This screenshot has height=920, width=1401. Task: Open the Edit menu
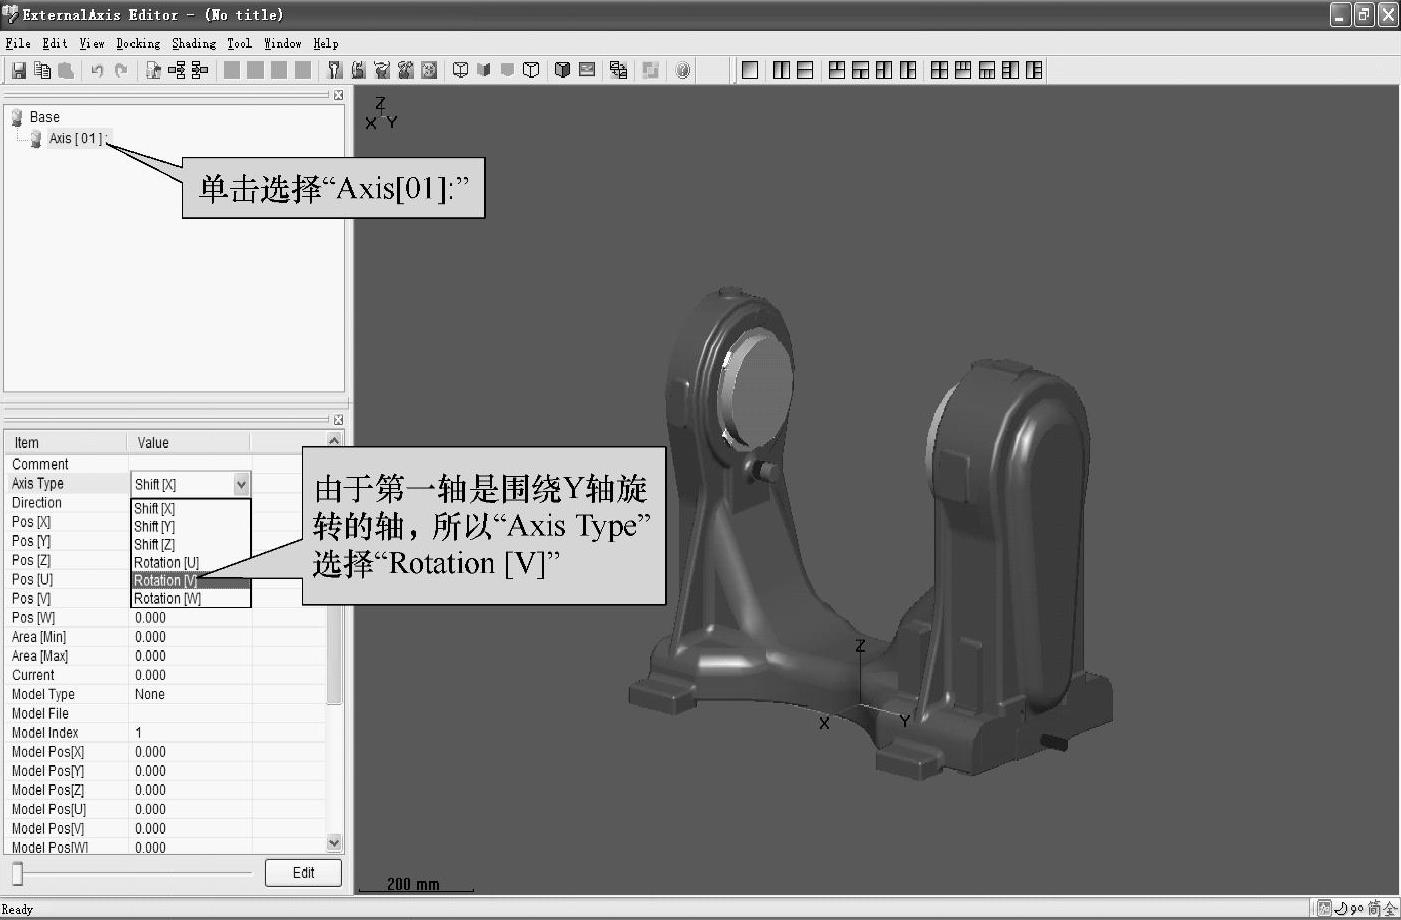click(55, 43)
